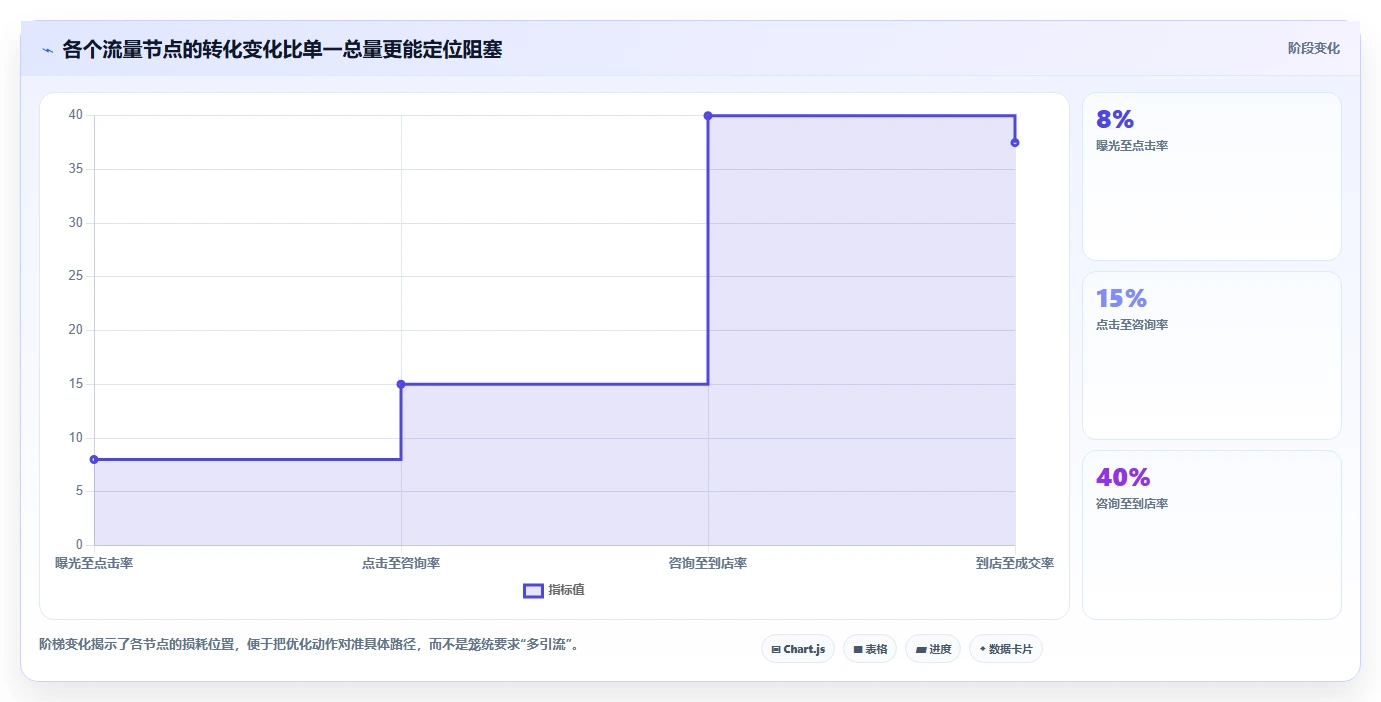Click the y-axis label 30
Viewport: 1381px width, 702px height.
point(75,223)
